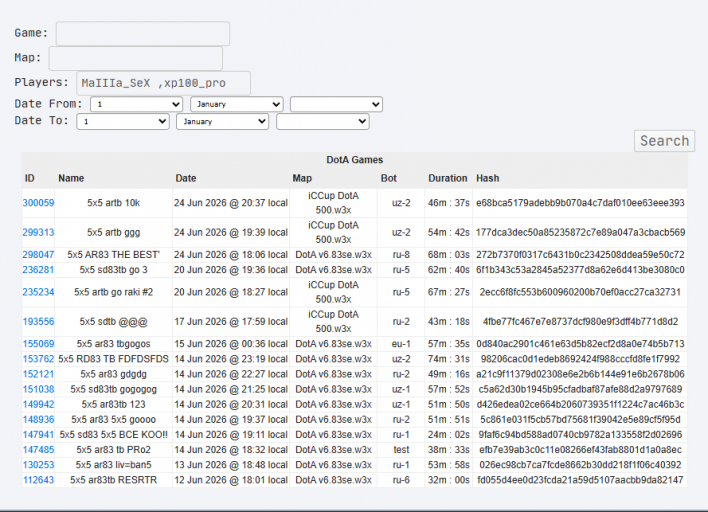The height and width of the screenshot is (512, 708).
Task: Open game ID 193556
Action: [38, 321]
